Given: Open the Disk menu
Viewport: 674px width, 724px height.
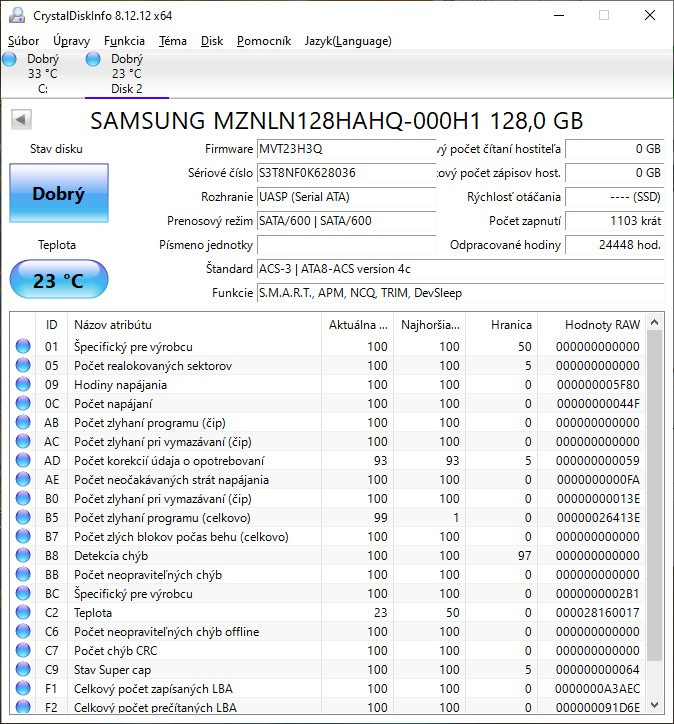Looking at the screenshot, I should (x=212, y=41).
